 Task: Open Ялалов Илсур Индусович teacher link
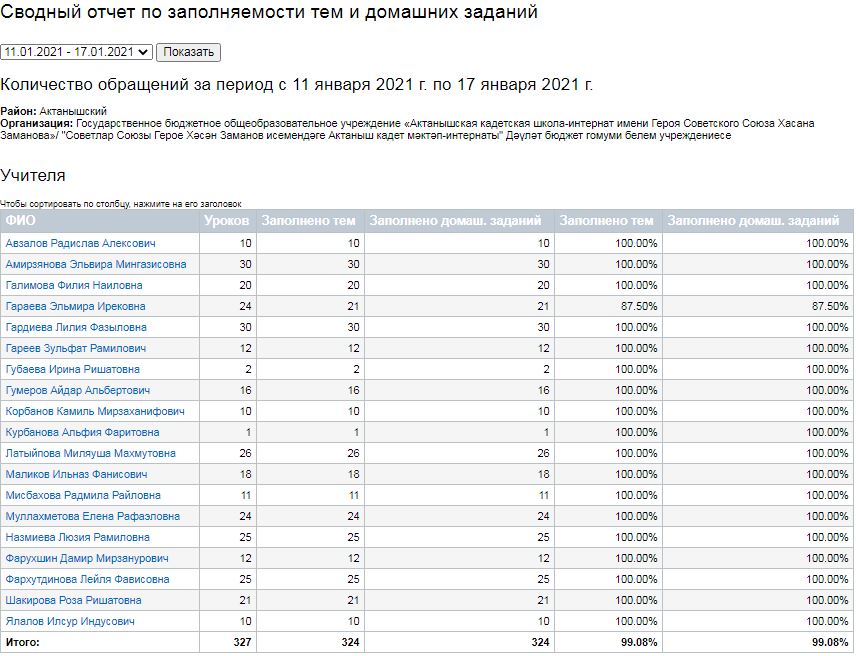(70, 621)
